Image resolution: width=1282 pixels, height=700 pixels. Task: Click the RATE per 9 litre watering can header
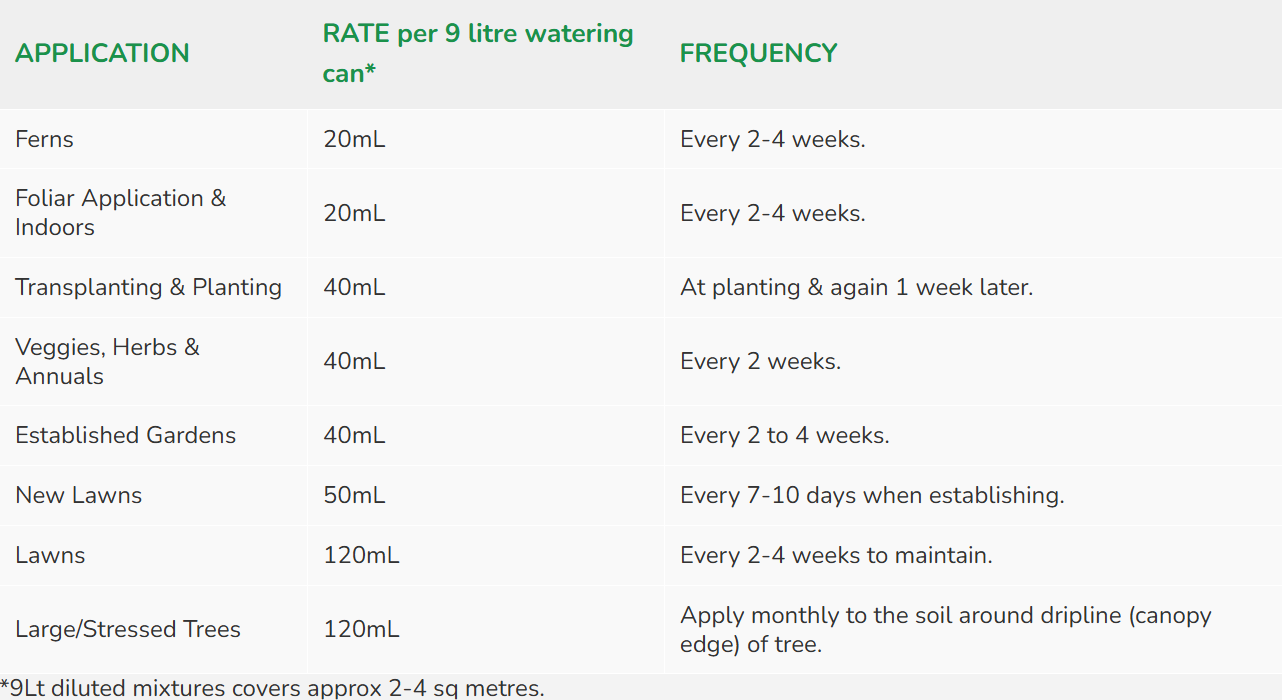point(477,53)
